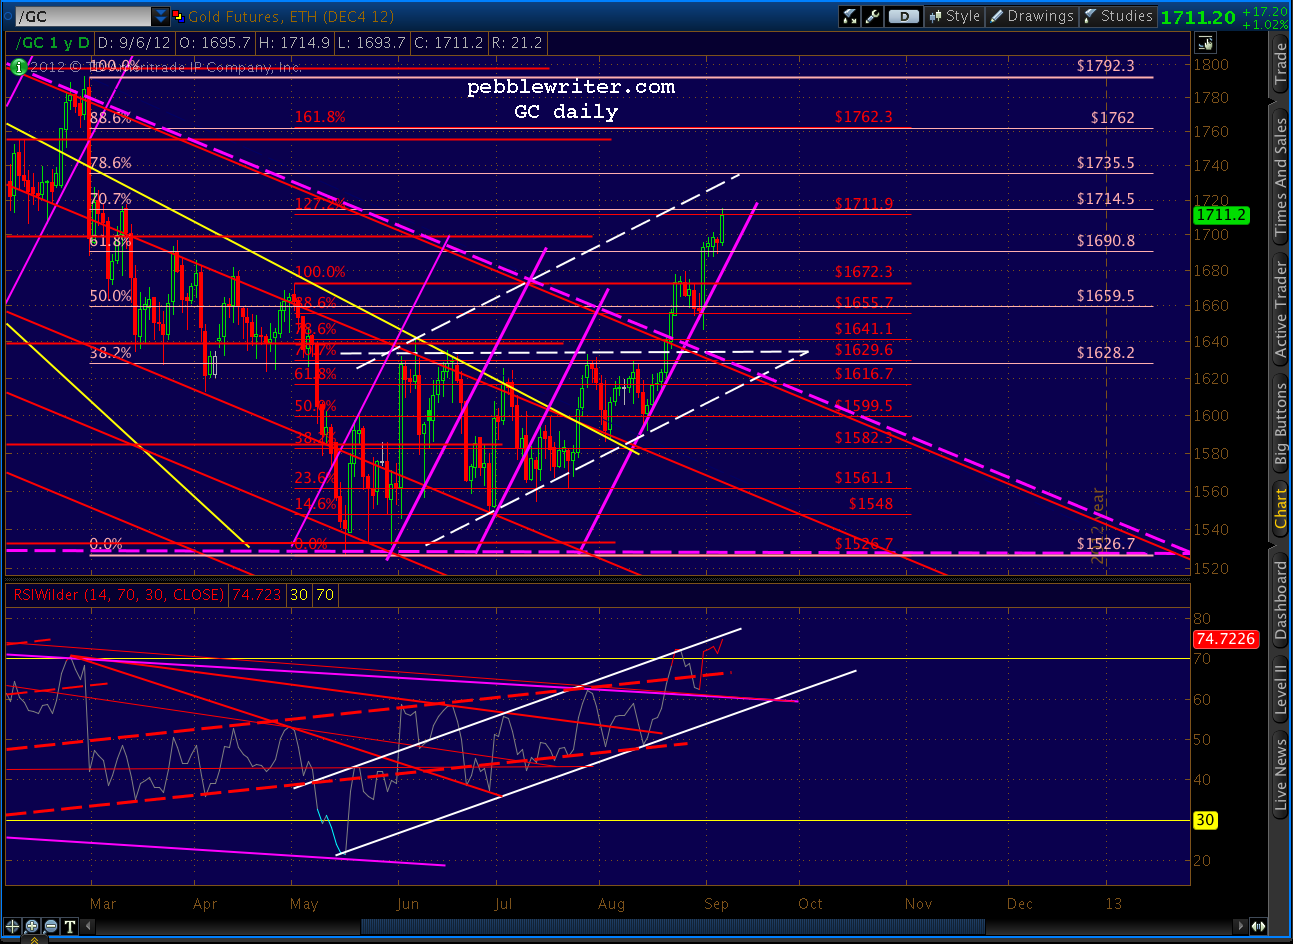This screenshot has width=1293, height=944.
Task: Click the red 74.7226 RSI value bubble
Action: coord(1225,638)
